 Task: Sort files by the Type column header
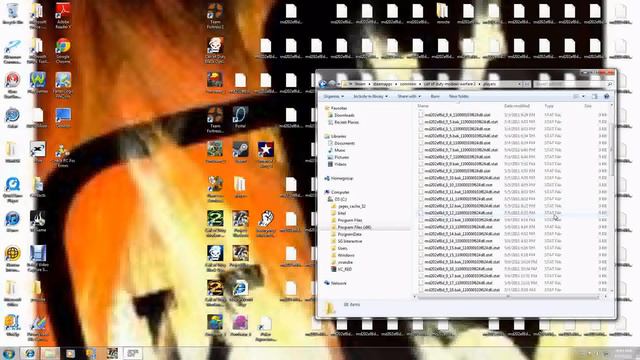point(549,106)
